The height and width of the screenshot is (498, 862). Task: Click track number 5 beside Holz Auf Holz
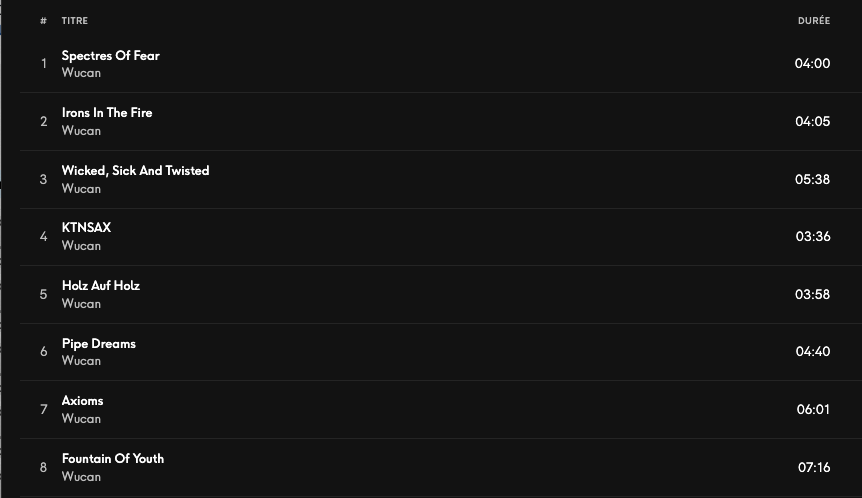[44, 295]
